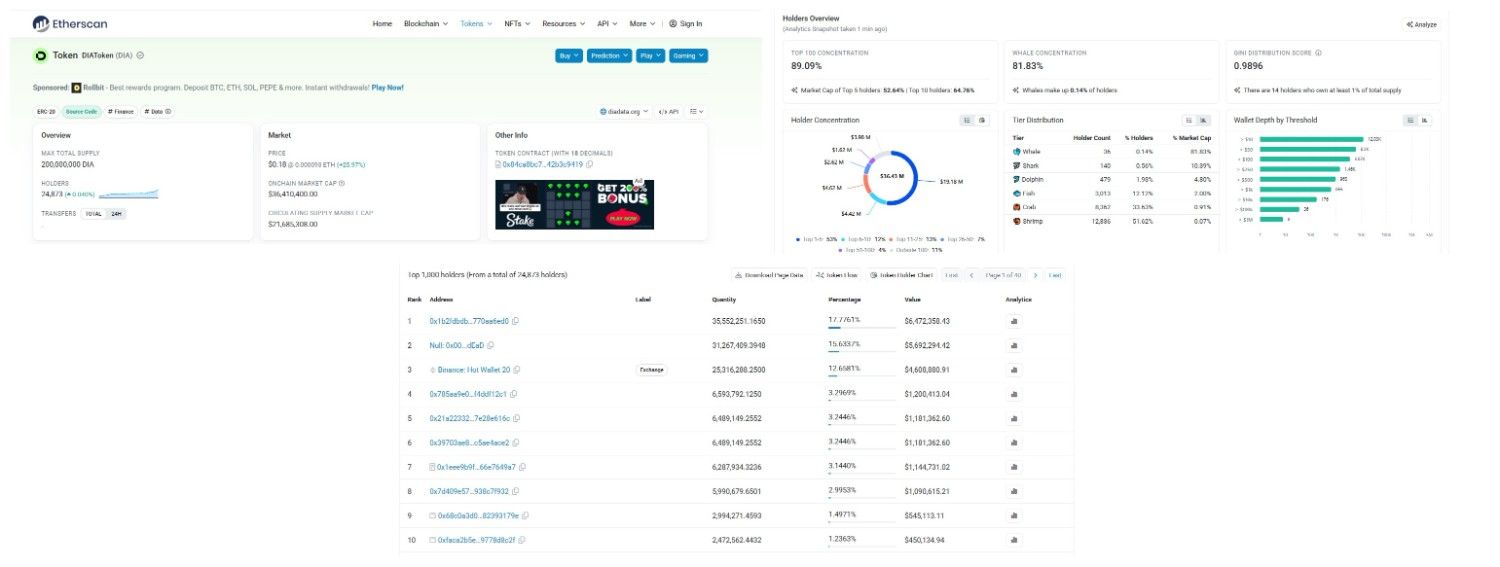Copy address 0x39703ae8...c5ae4ace2
The height and width of the screenshot is (567, 1500).
tap(517, 443)
